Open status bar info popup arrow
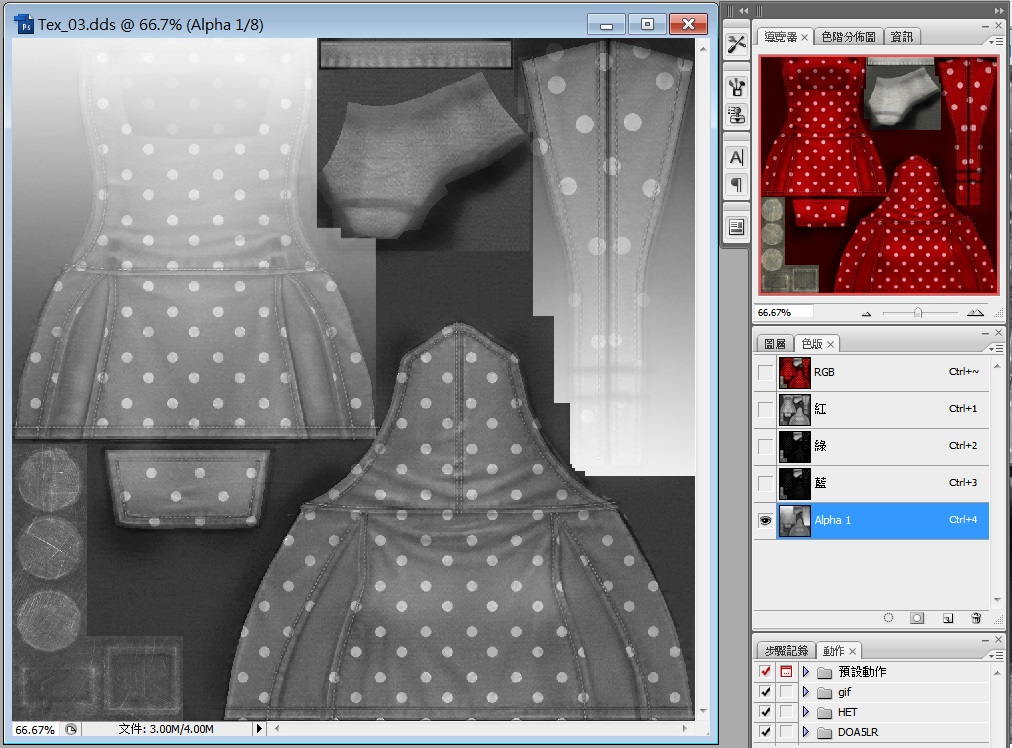The height and width of the screenshot is (748, 1012). pyautogui.click(x=259, y=729)
